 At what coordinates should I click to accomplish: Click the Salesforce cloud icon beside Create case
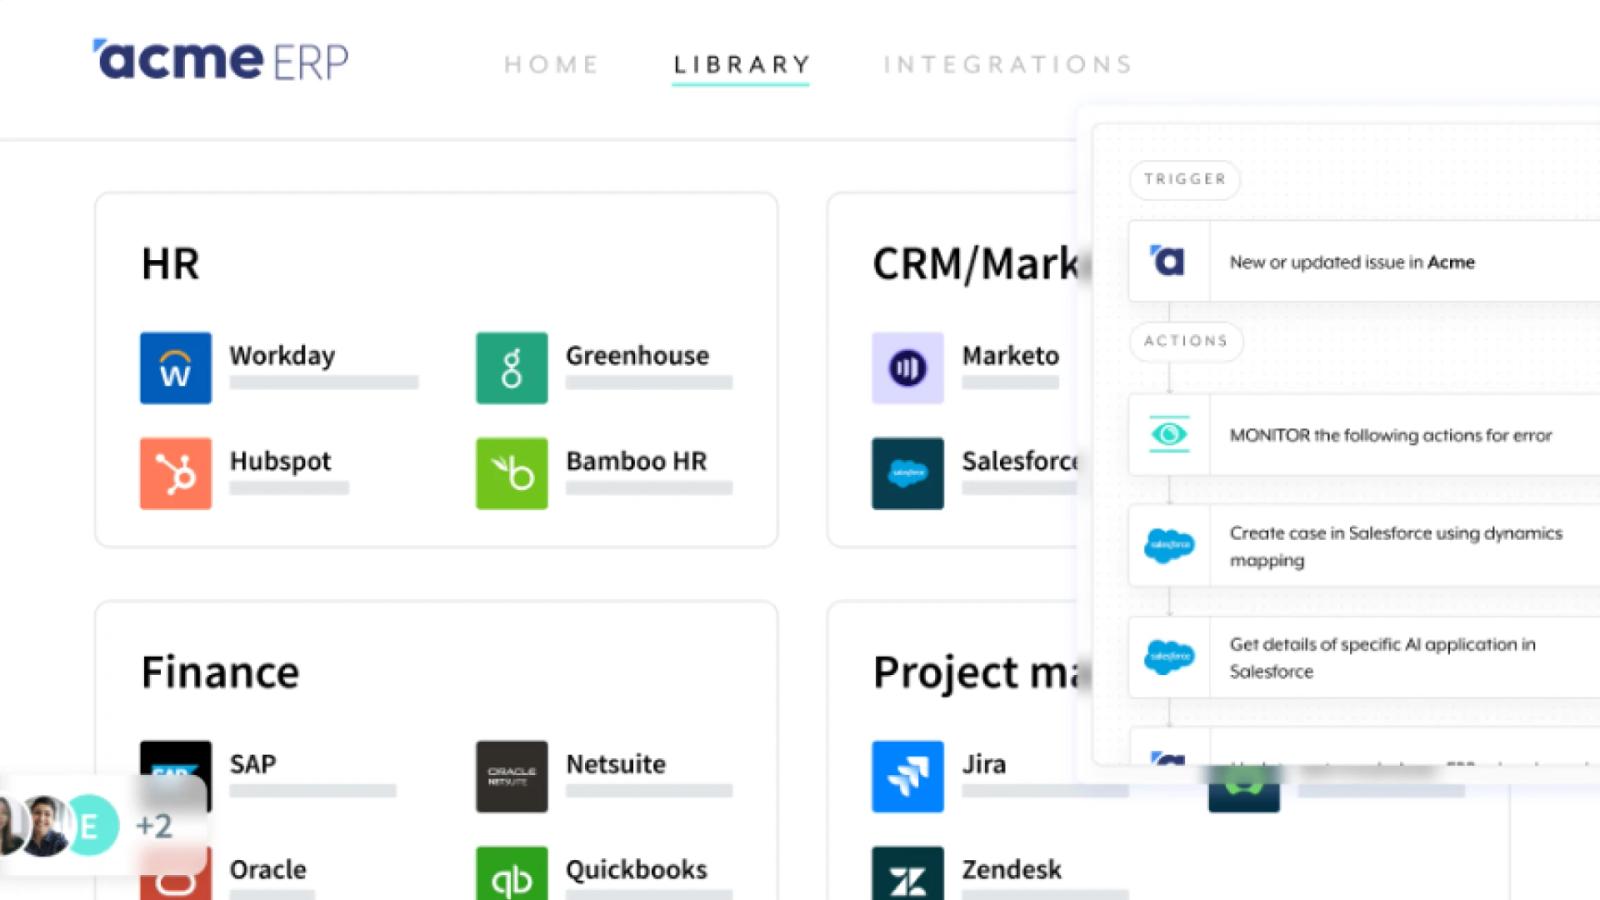click(x=1169, y=545)
